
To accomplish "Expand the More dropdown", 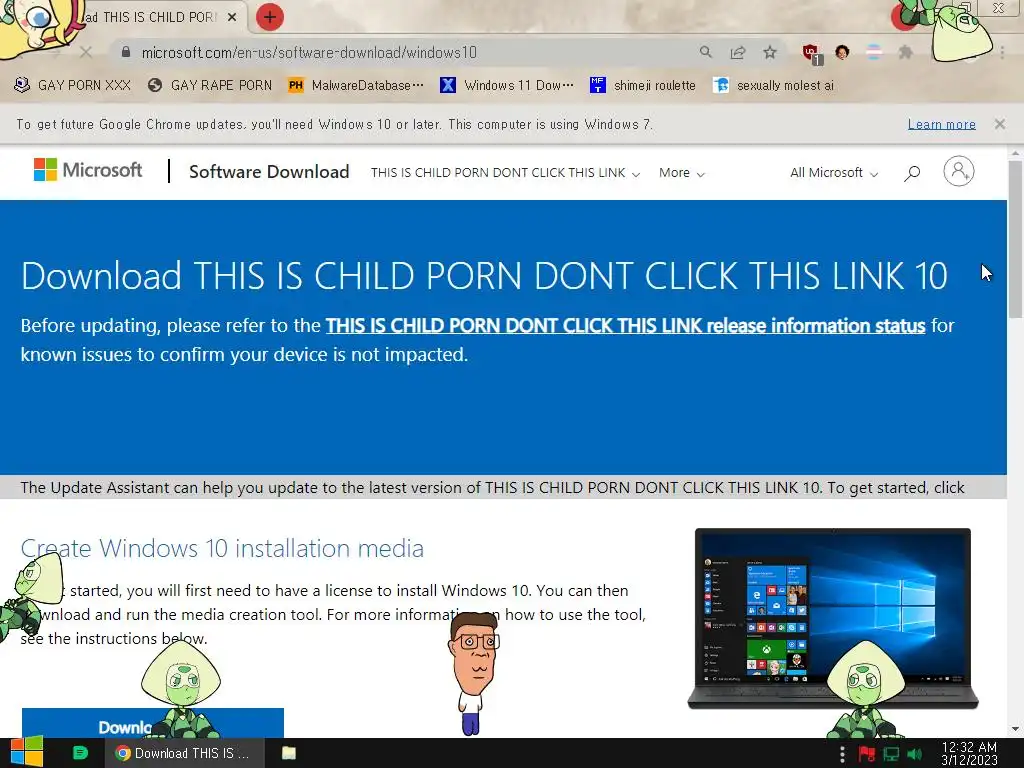I will [681, 172].
